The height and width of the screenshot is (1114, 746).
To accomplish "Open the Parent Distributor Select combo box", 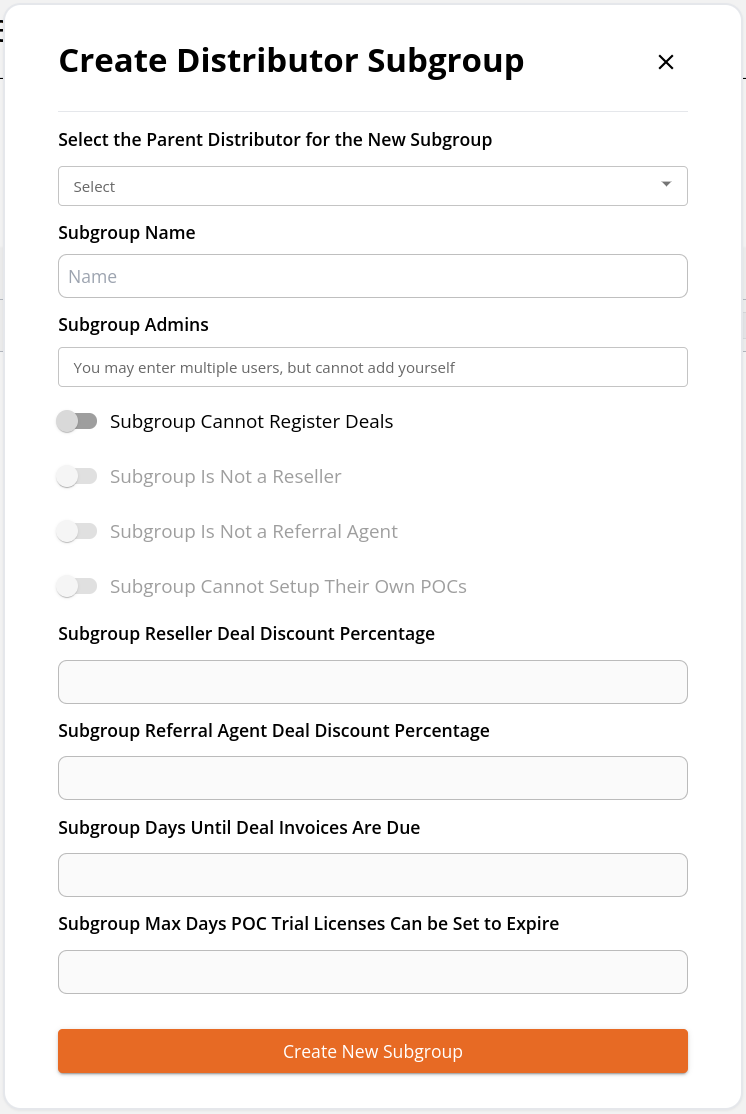I will 372,186.
